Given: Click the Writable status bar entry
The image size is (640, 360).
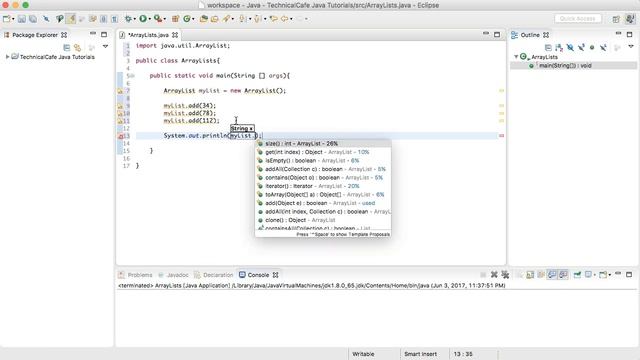Looking at the screenshot, I should tap(363, 354).
